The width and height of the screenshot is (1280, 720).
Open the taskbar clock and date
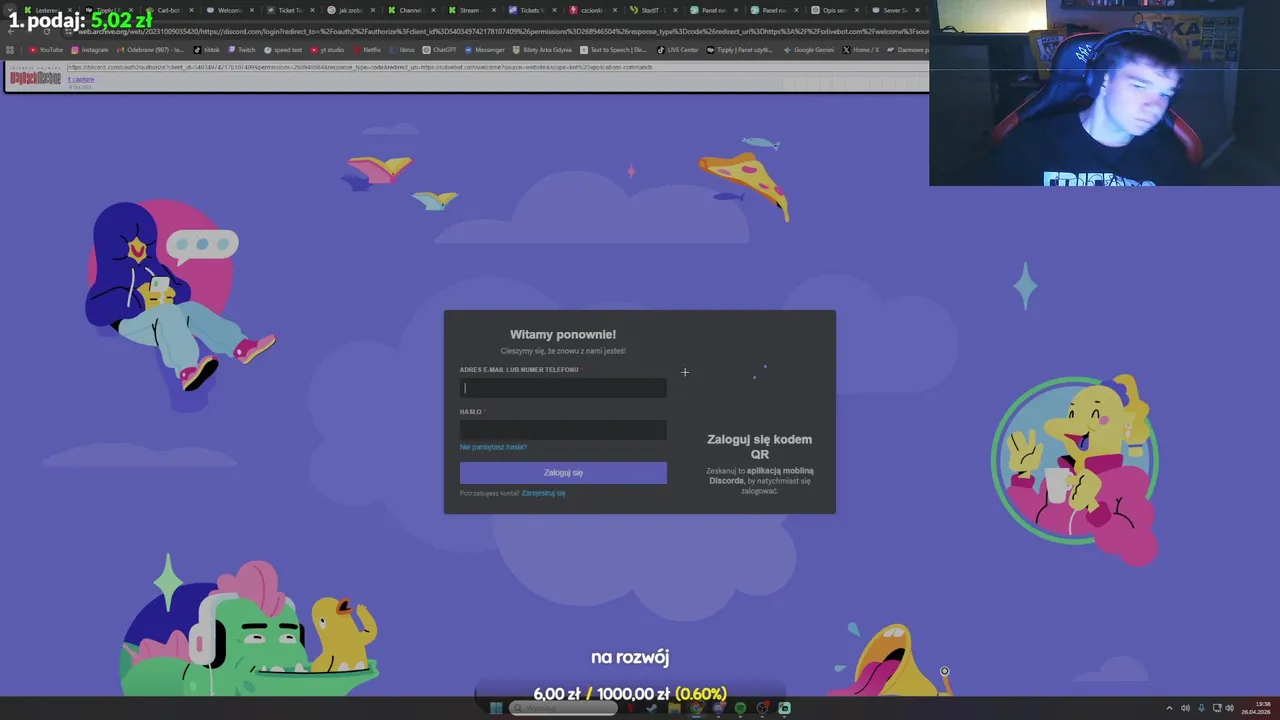pyautogui.click(x=1256, y=708)
